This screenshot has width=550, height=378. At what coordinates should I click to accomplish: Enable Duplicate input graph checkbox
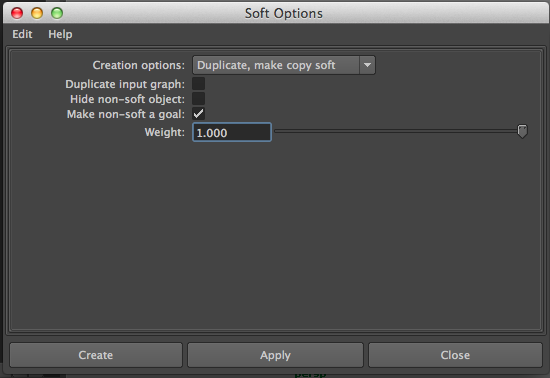pyautogui.click(x=198, y=84)
